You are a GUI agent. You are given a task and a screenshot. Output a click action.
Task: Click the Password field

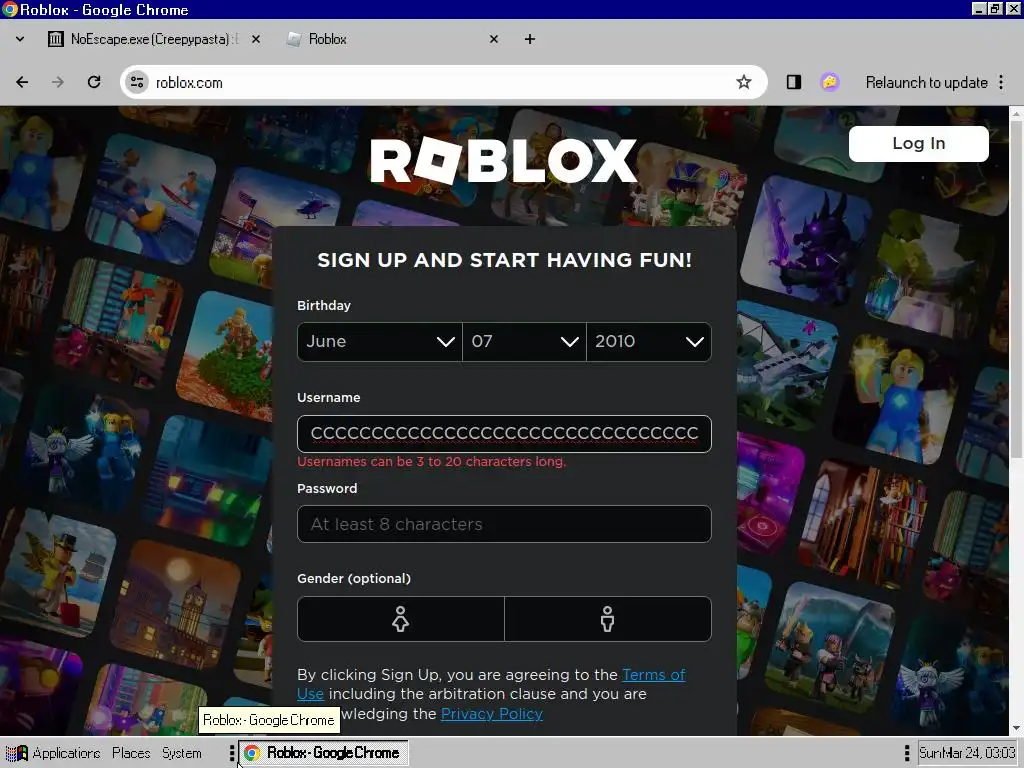tap(504, 524)
